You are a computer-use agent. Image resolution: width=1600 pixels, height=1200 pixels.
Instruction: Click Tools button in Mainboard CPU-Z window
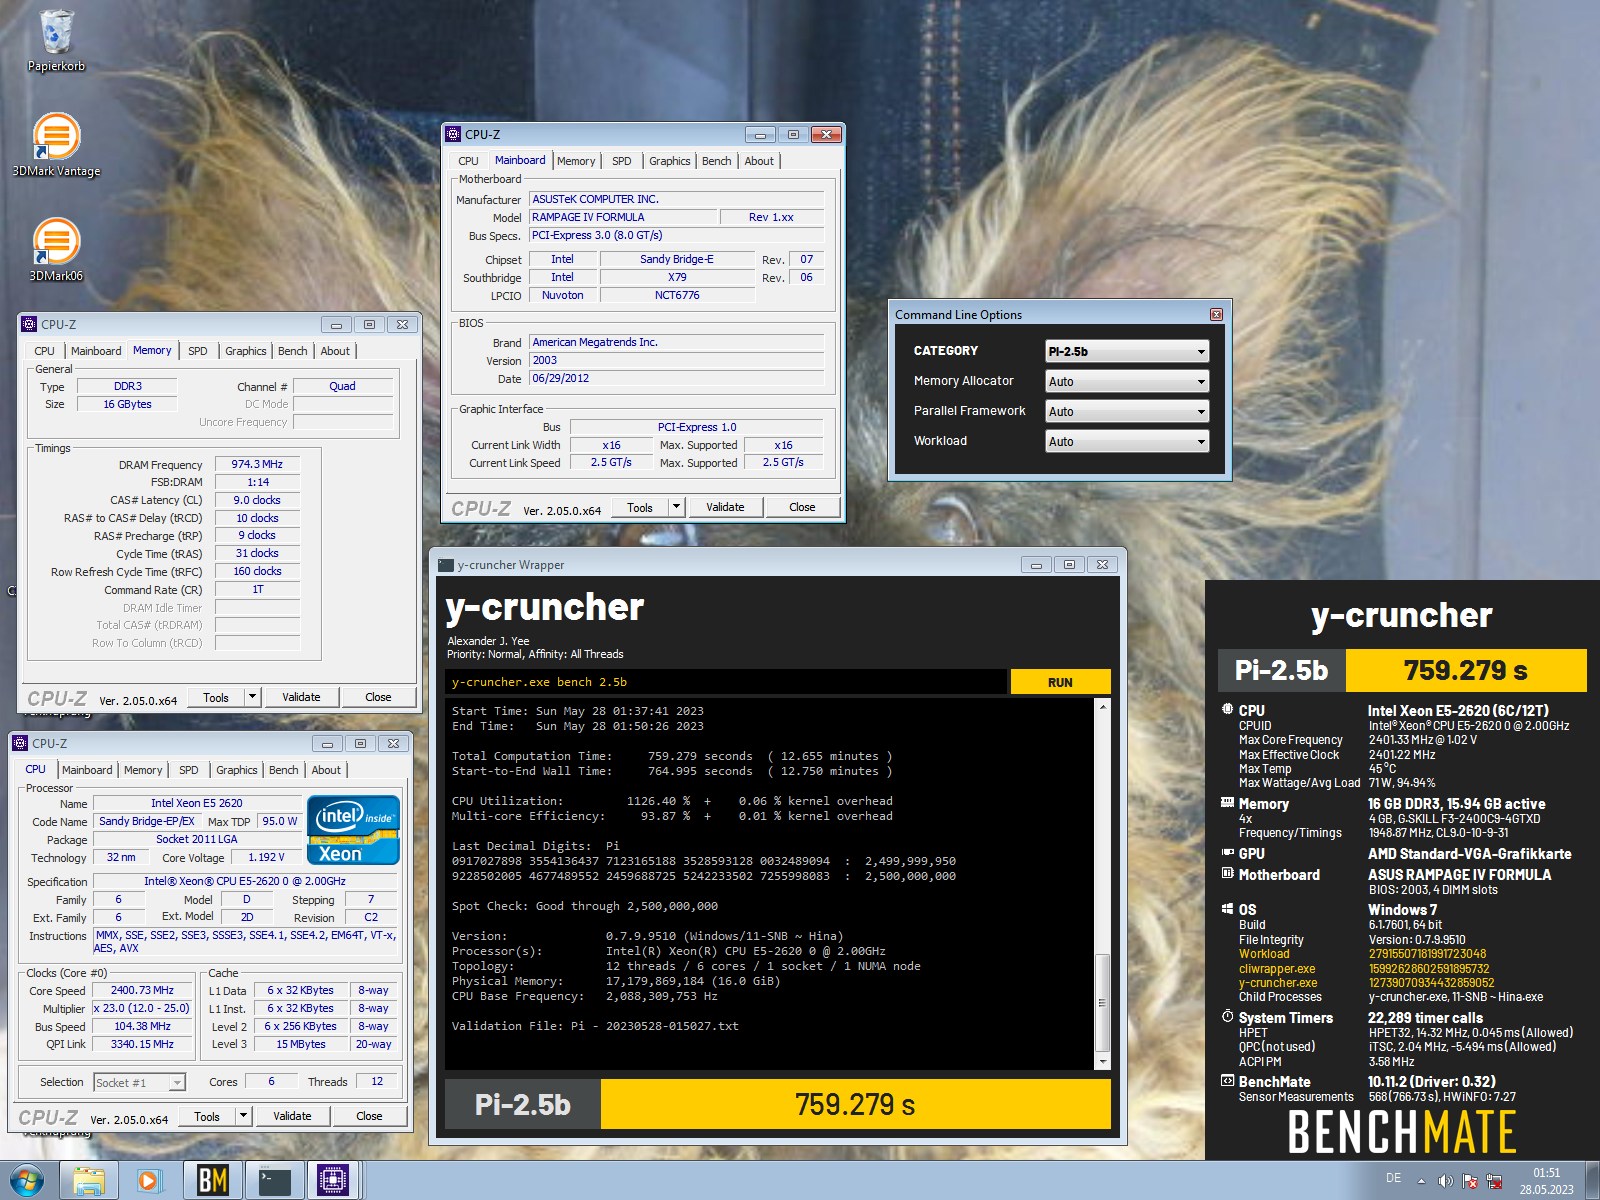[x=640, y=507]
